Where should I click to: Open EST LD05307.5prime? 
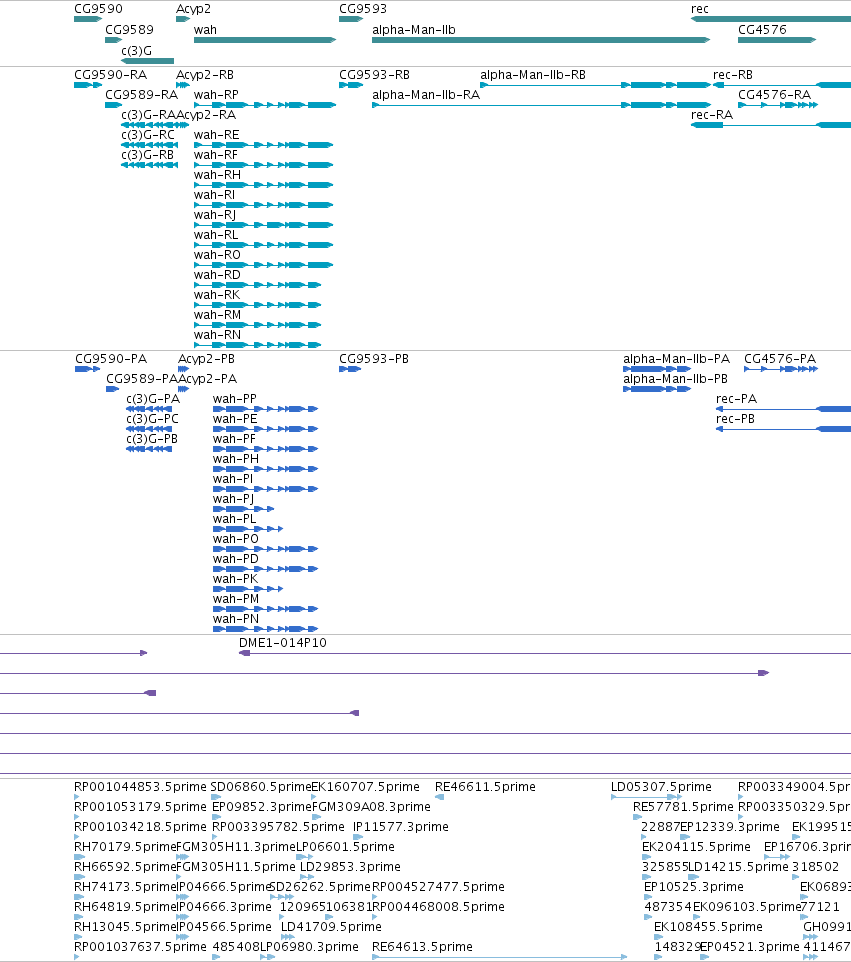(661, 787)
